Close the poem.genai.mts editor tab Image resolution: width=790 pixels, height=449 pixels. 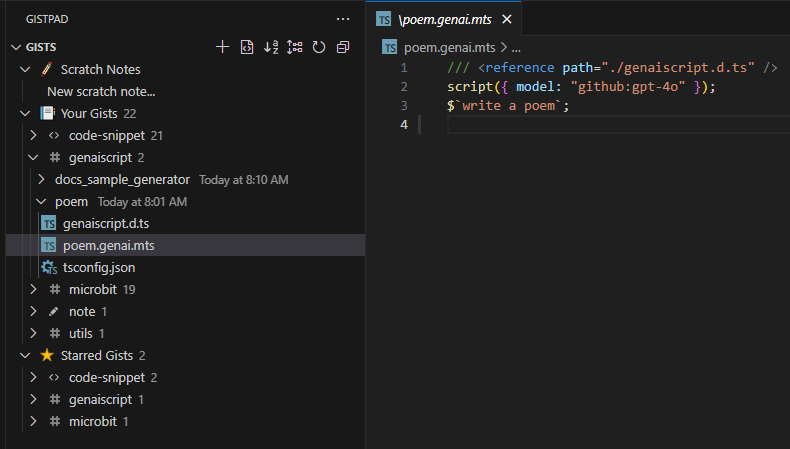506,19
